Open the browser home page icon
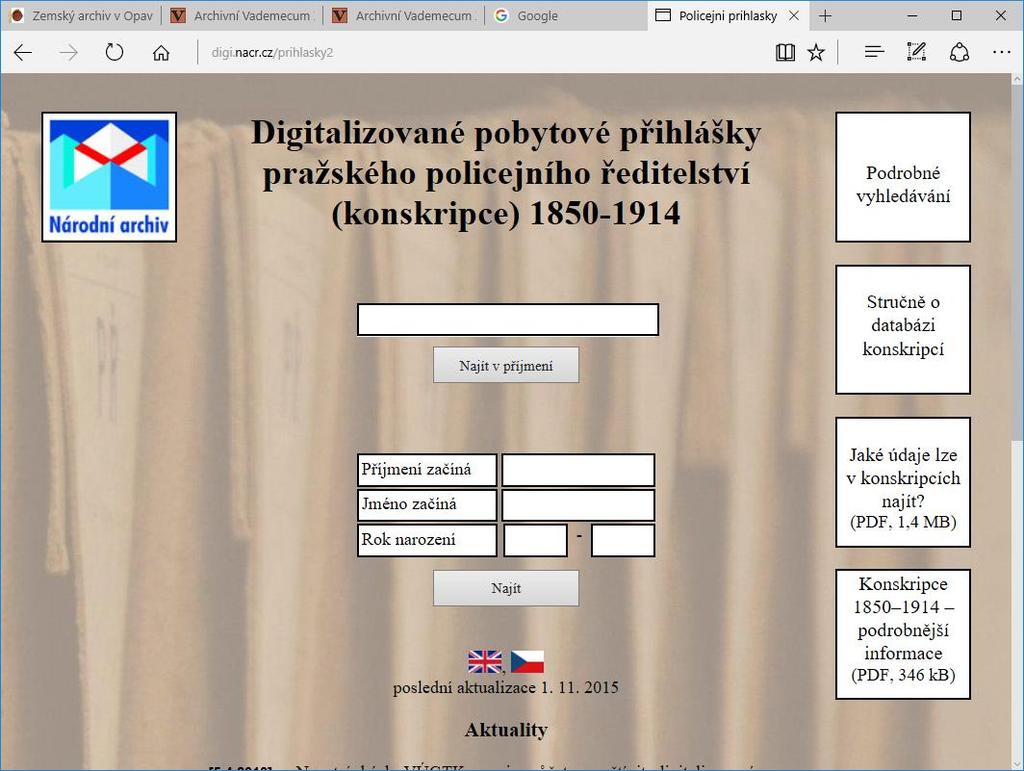Viewport: 1024px width, 771px height. tap(161, 52)
